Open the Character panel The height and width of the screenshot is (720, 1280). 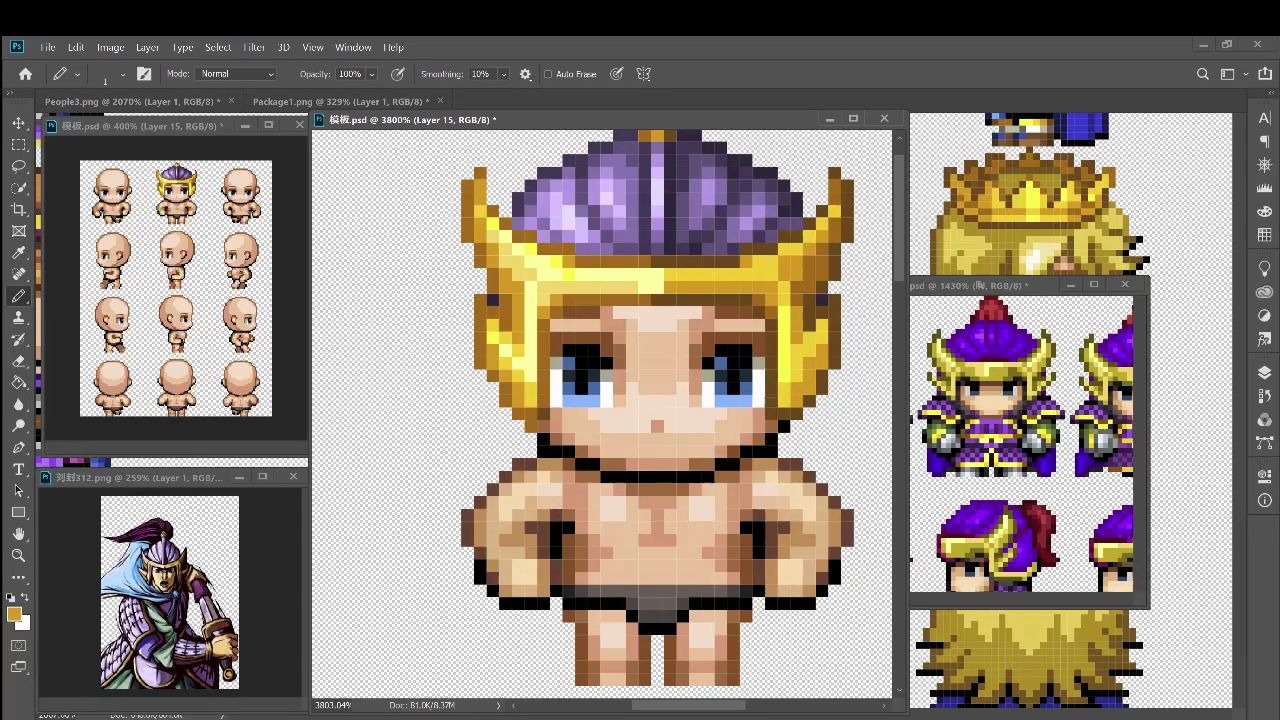(x=1264, y=117)
